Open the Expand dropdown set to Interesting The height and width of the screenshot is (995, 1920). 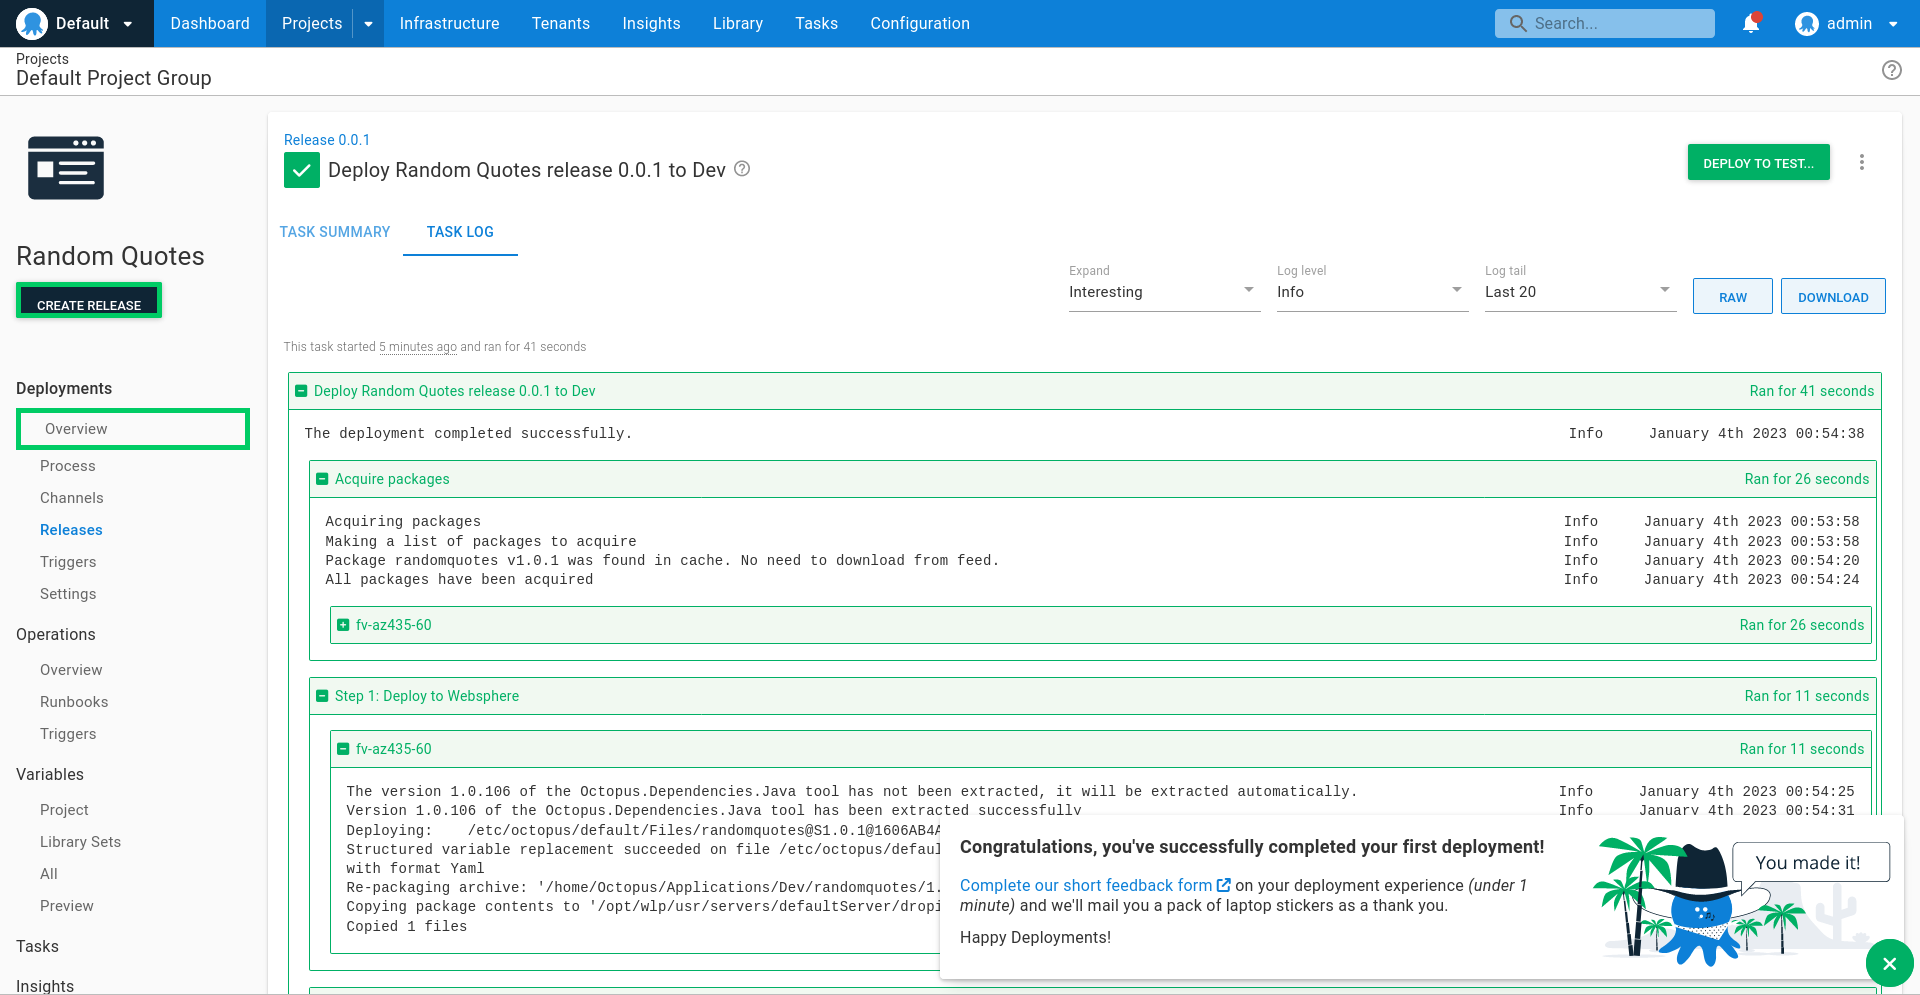[1164, 291]
